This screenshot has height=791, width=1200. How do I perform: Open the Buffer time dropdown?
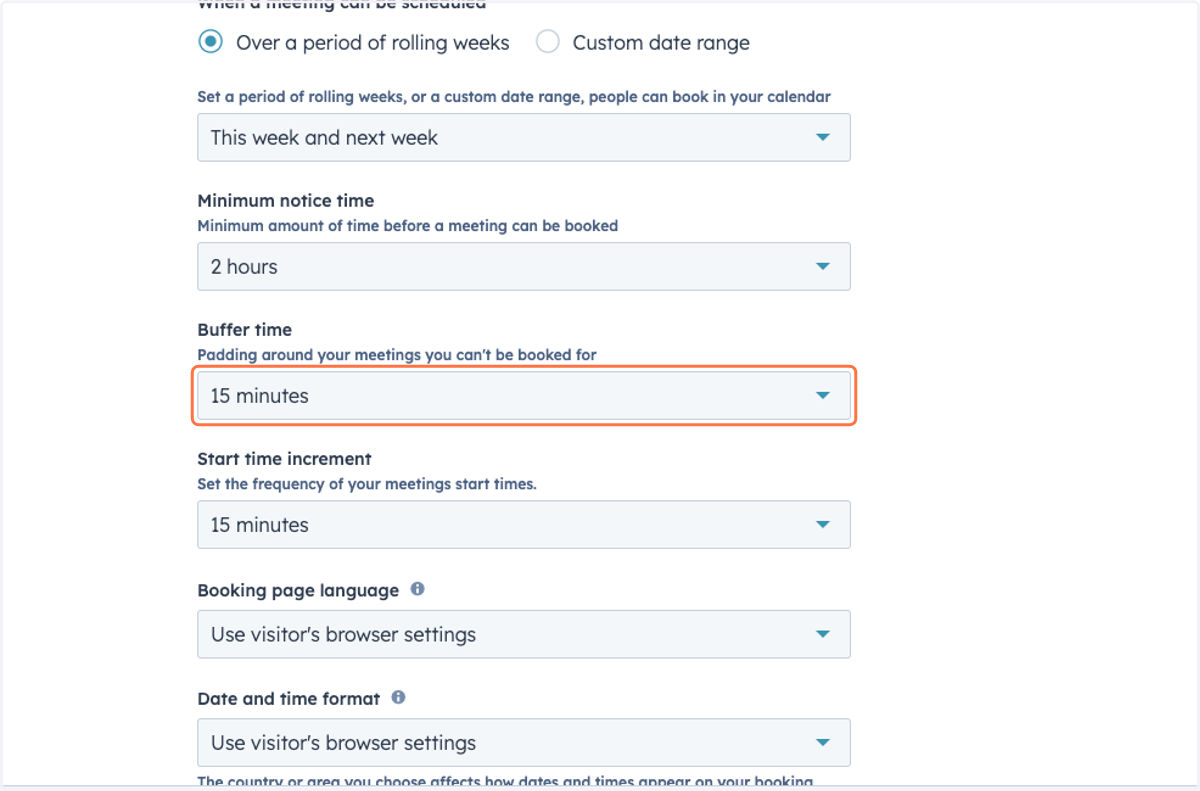(524, 395)
